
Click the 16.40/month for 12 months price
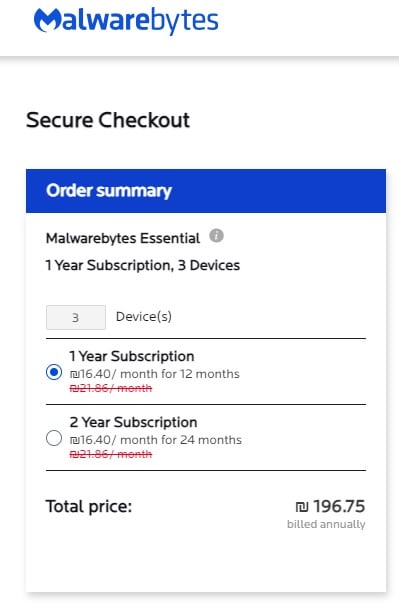click(154, 374)
